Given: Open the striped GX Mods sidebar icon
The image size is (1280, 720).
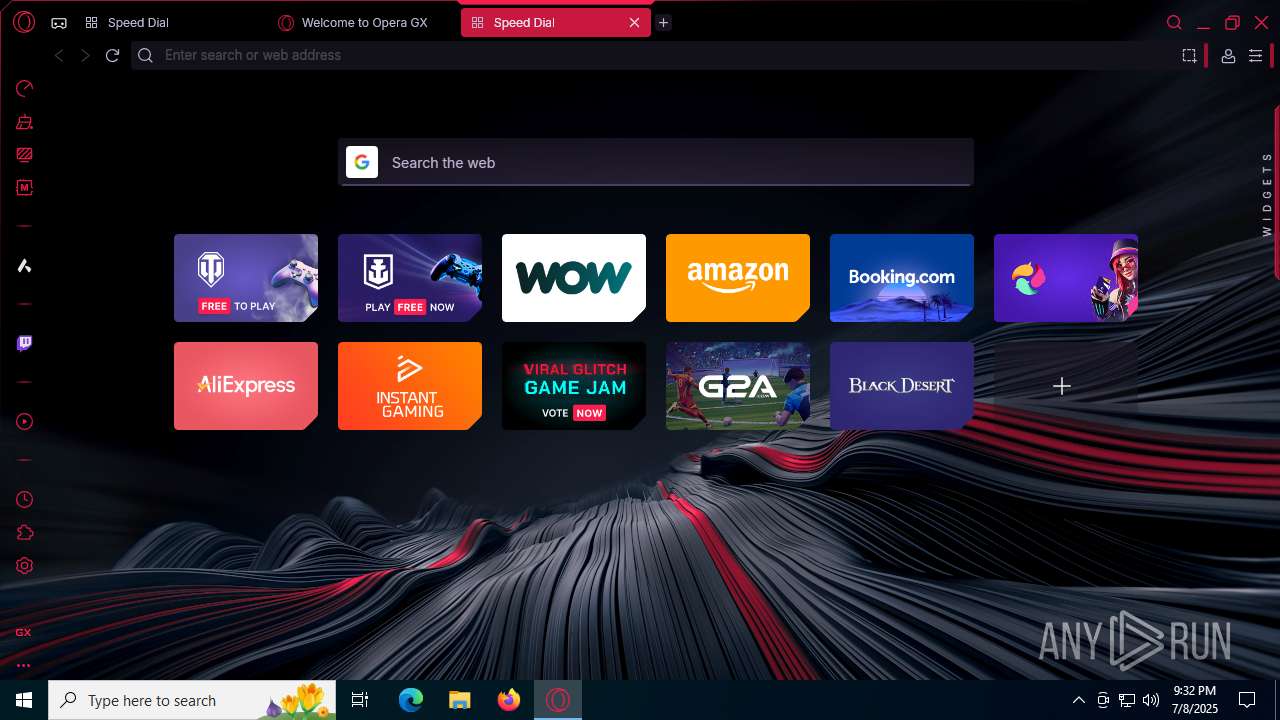Looking at the screenshot, I should coord(24,155).
